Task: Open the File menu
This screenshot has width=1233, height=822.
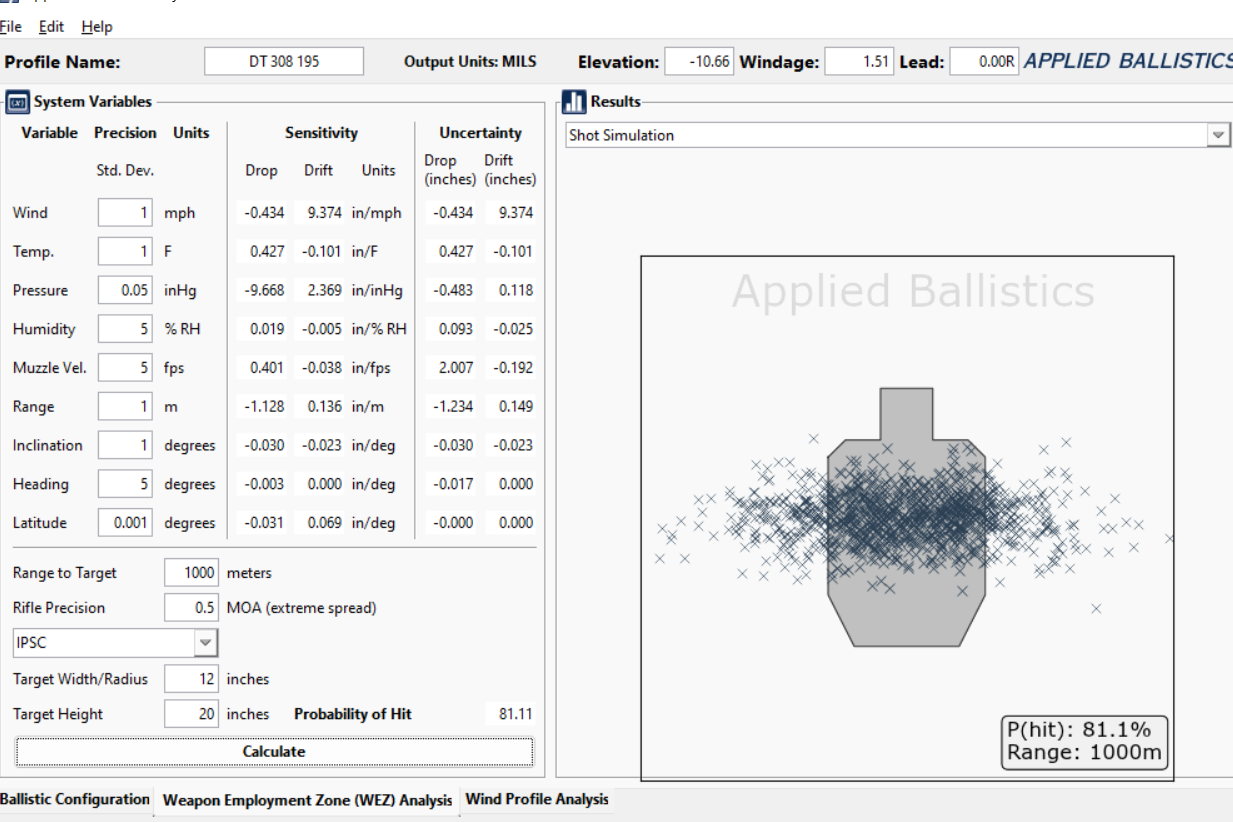Action: coord(10,26)
